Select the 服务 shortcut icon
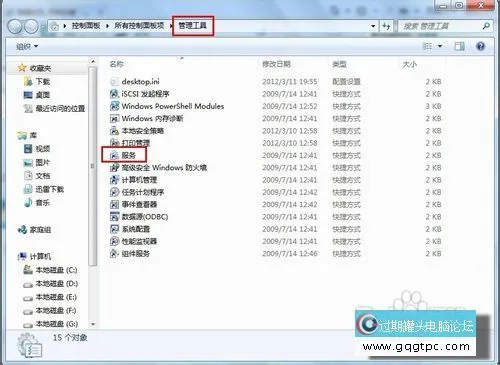500x365 pixels. [x=114, y=155]
